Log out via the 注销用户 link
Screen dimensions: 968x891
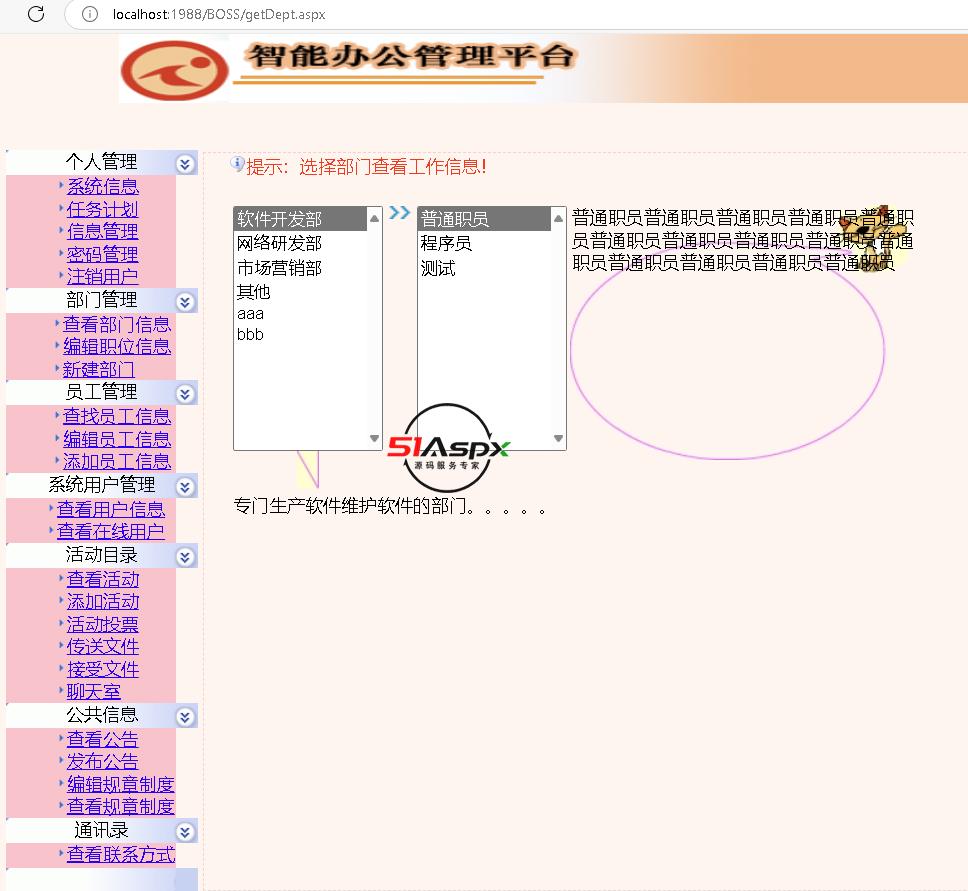pyautogui.click(x=102, y=277)
